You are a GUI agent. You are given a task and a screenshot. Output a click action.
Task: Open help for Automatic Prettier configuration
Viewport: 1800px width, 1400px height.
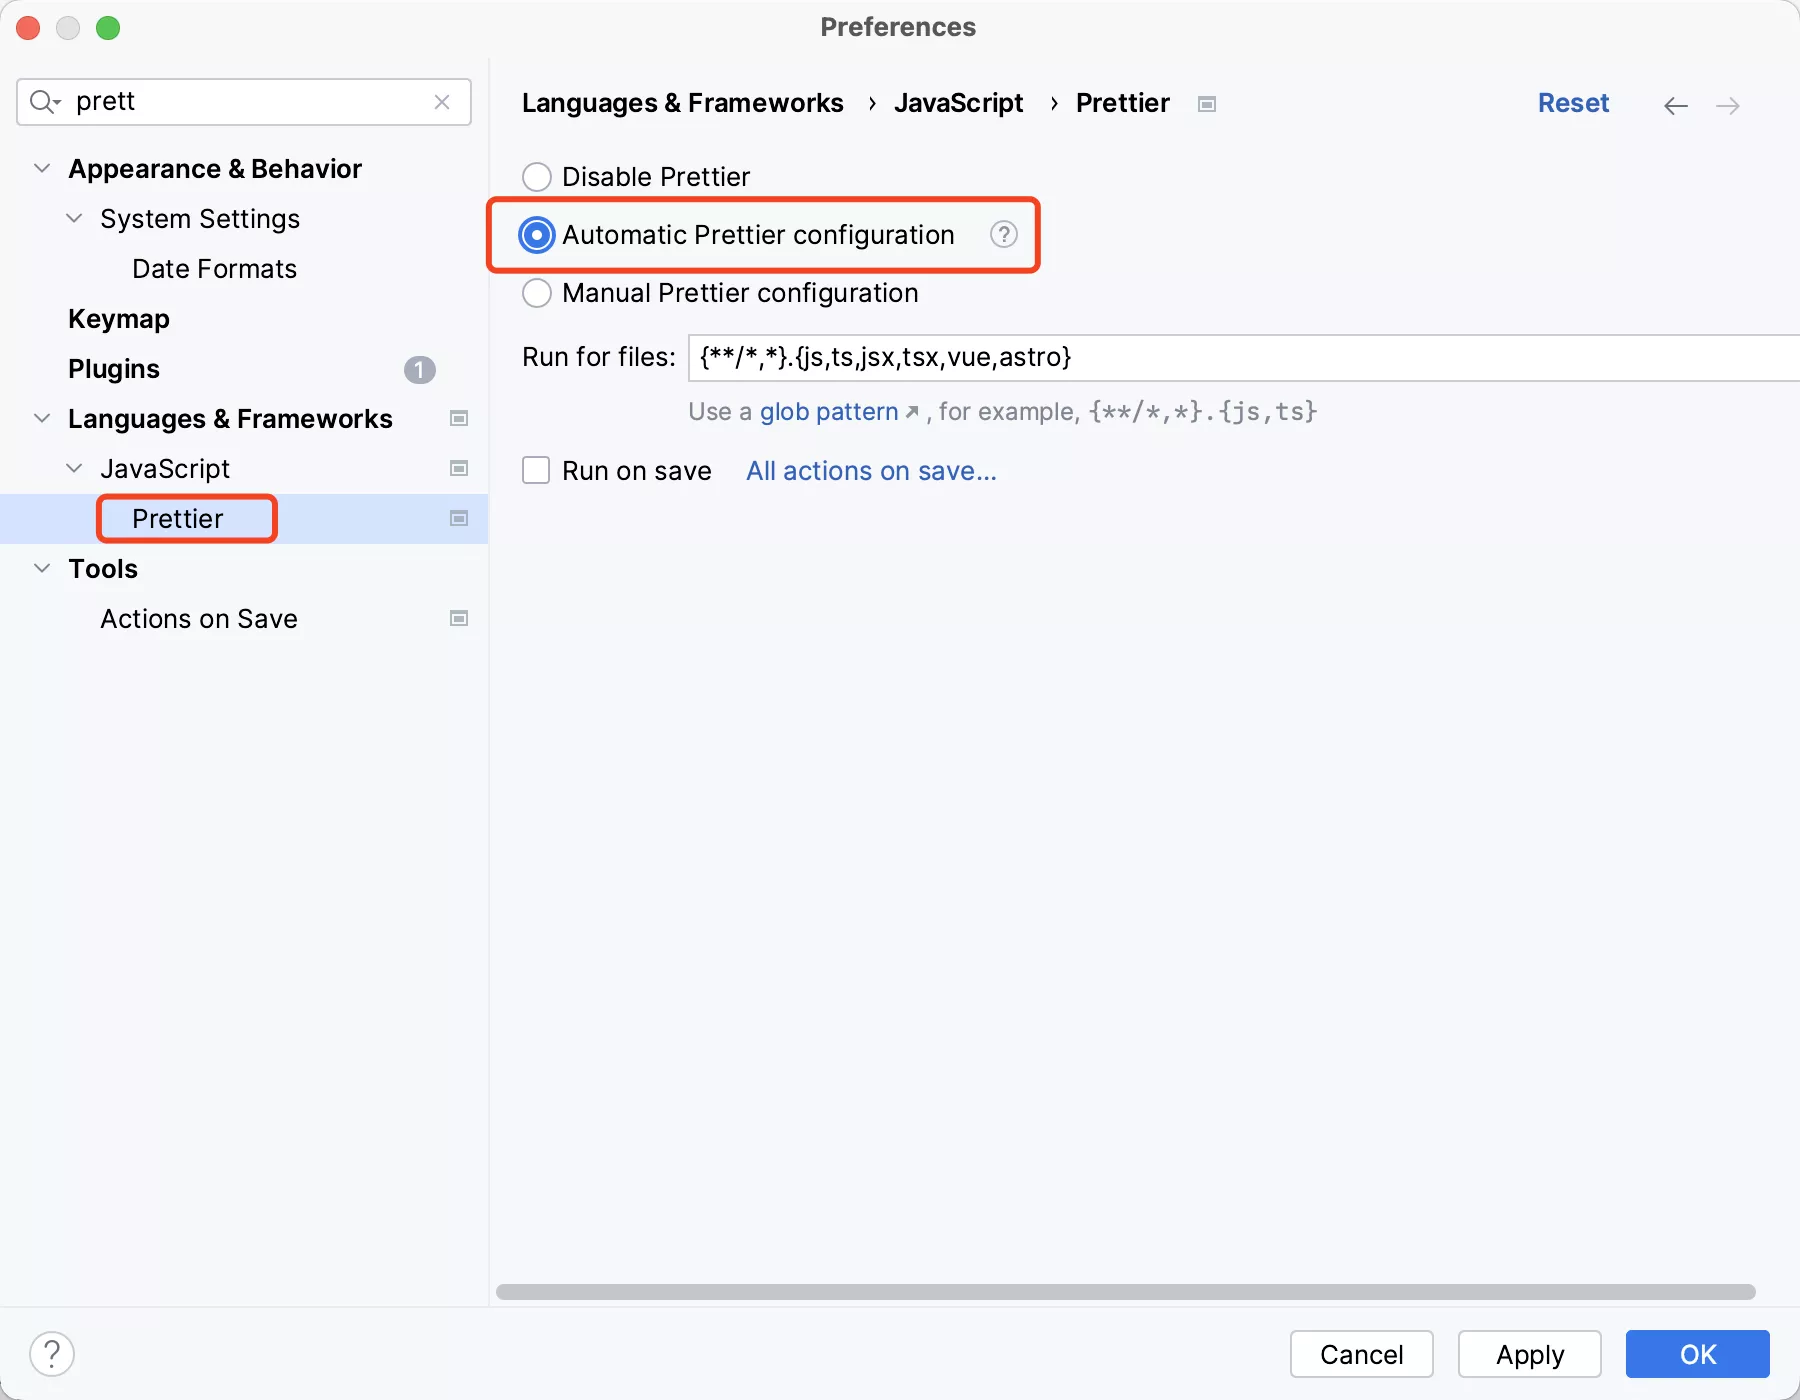(1003, 234)
